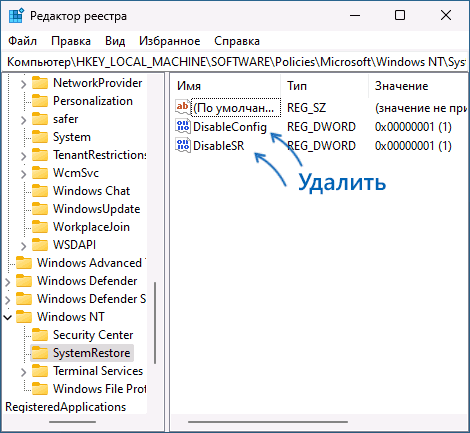Click REG_SZ type of default value

point(307,108)
